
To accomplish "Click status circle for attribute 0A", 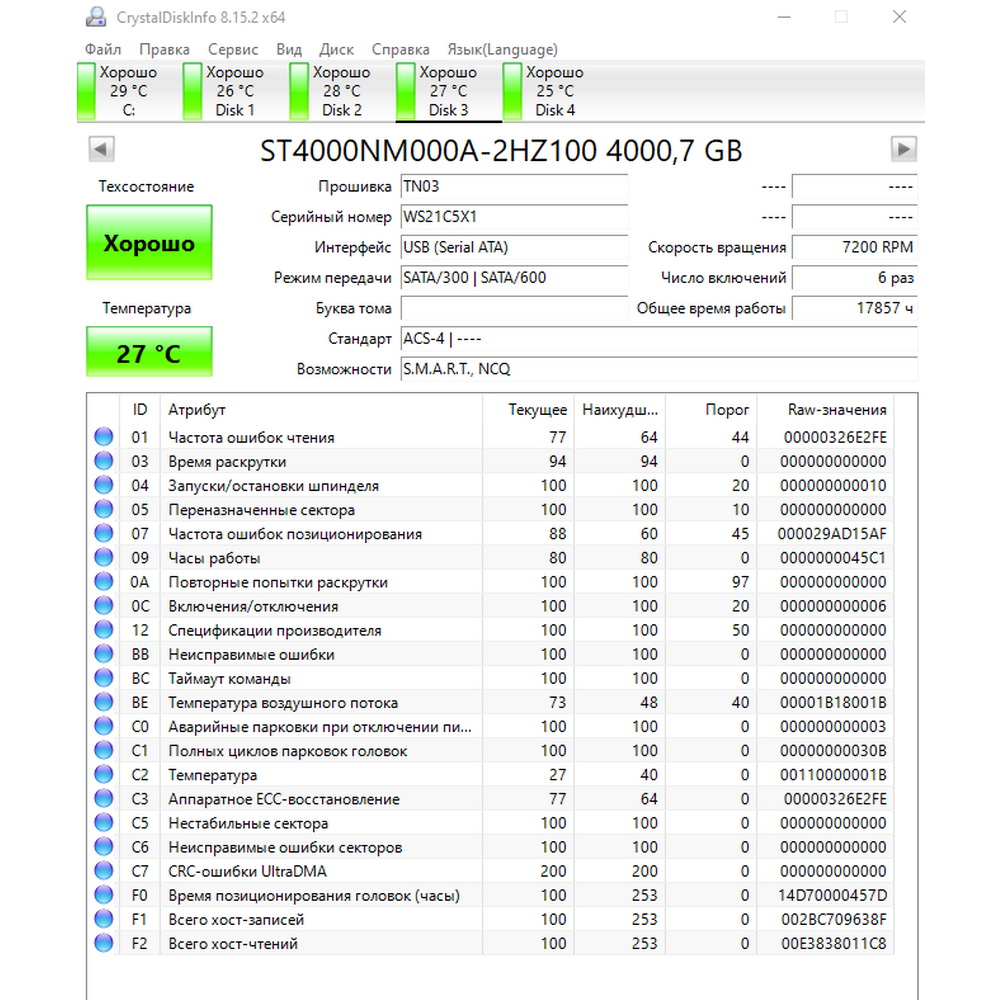I will (x=103, y=582).
